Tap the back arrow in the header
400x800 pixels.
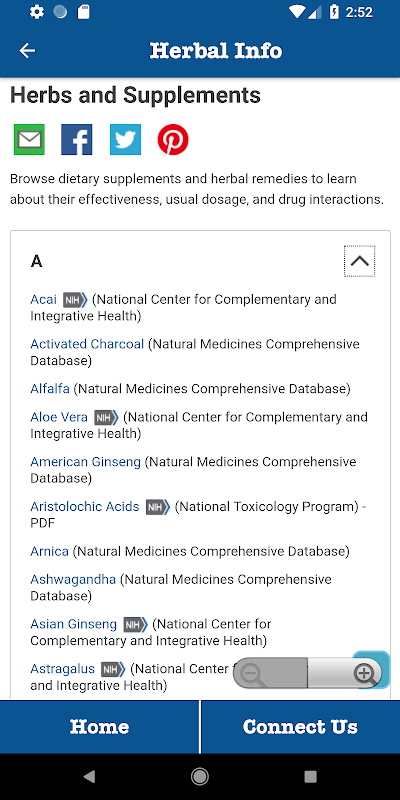pyautogui.click(x=27, y=51)
